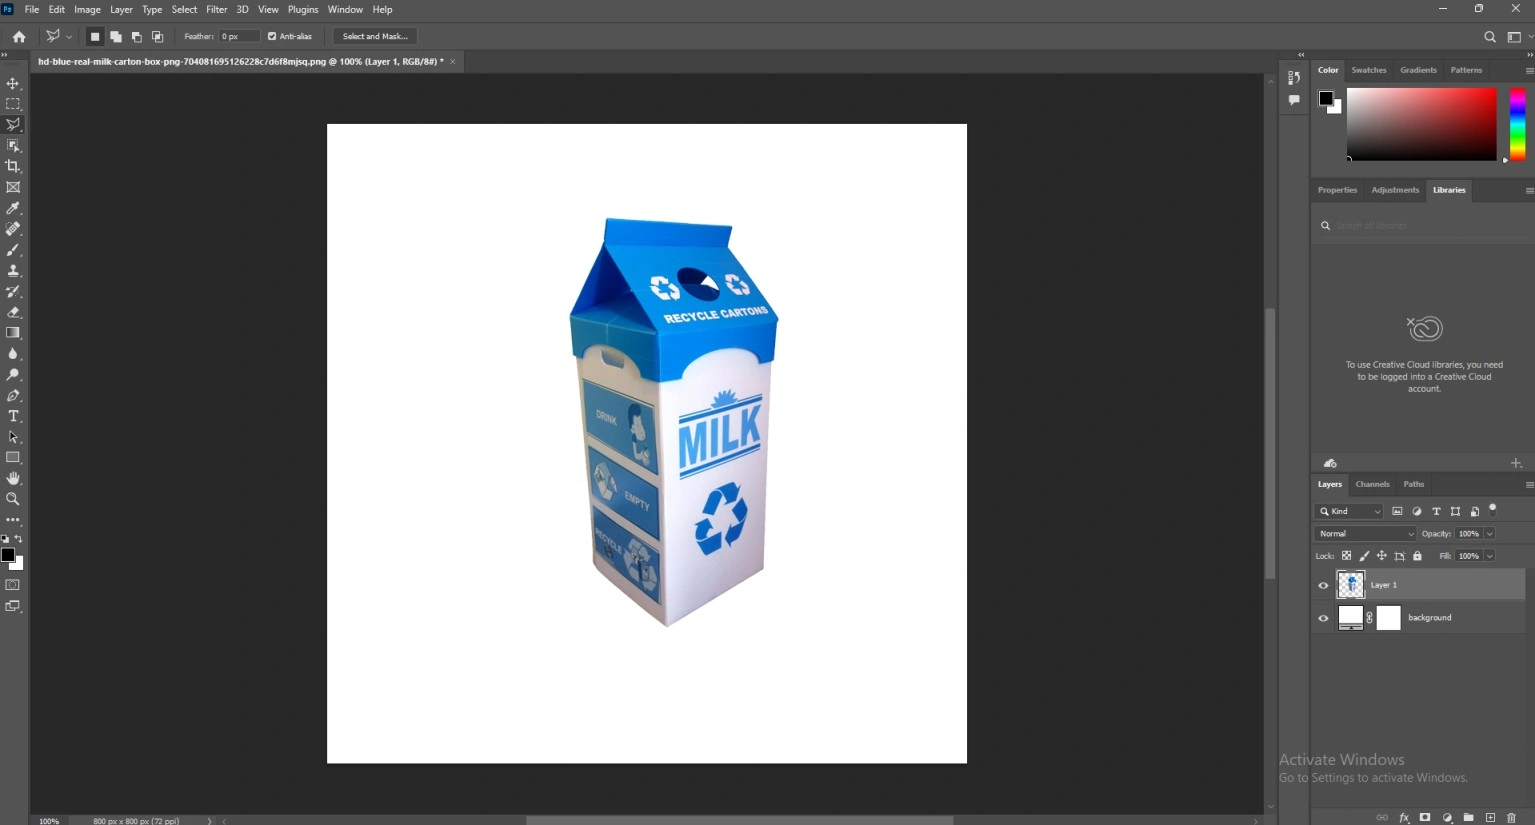Open the workspace switcher icon
Image resolution: width=1535 pixels, height=825 pixels.
[1514, 37]
